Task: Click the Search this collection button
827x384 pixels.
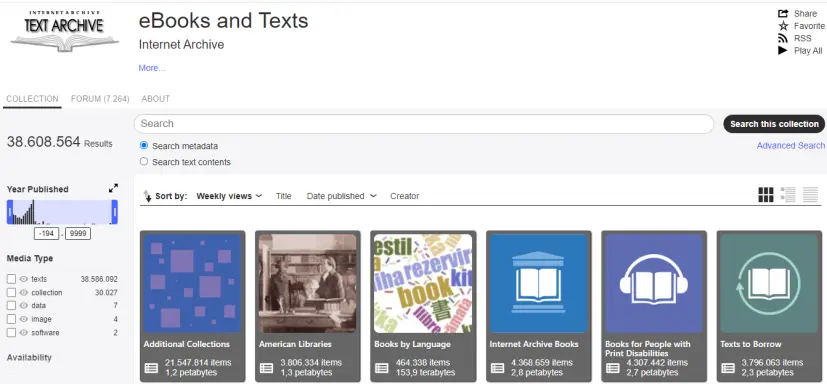Action: 774,124
